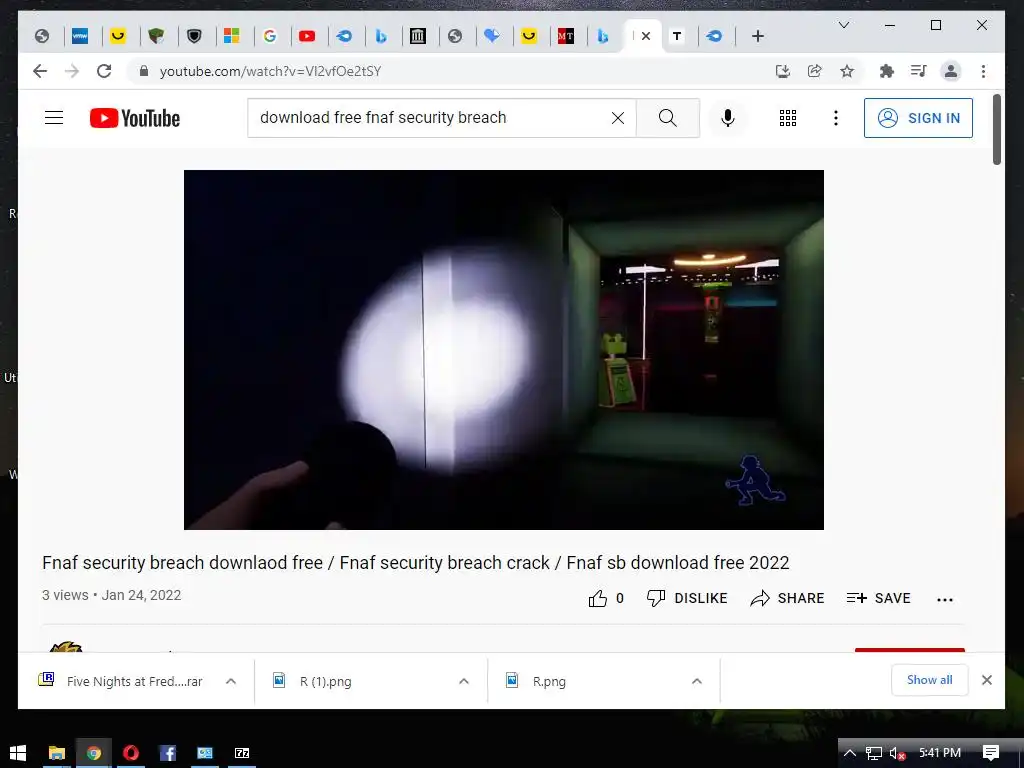The height and width of the screenshot is (768, 1024).
Task: Go to the YouTube home logo
Action: point(135,118)
